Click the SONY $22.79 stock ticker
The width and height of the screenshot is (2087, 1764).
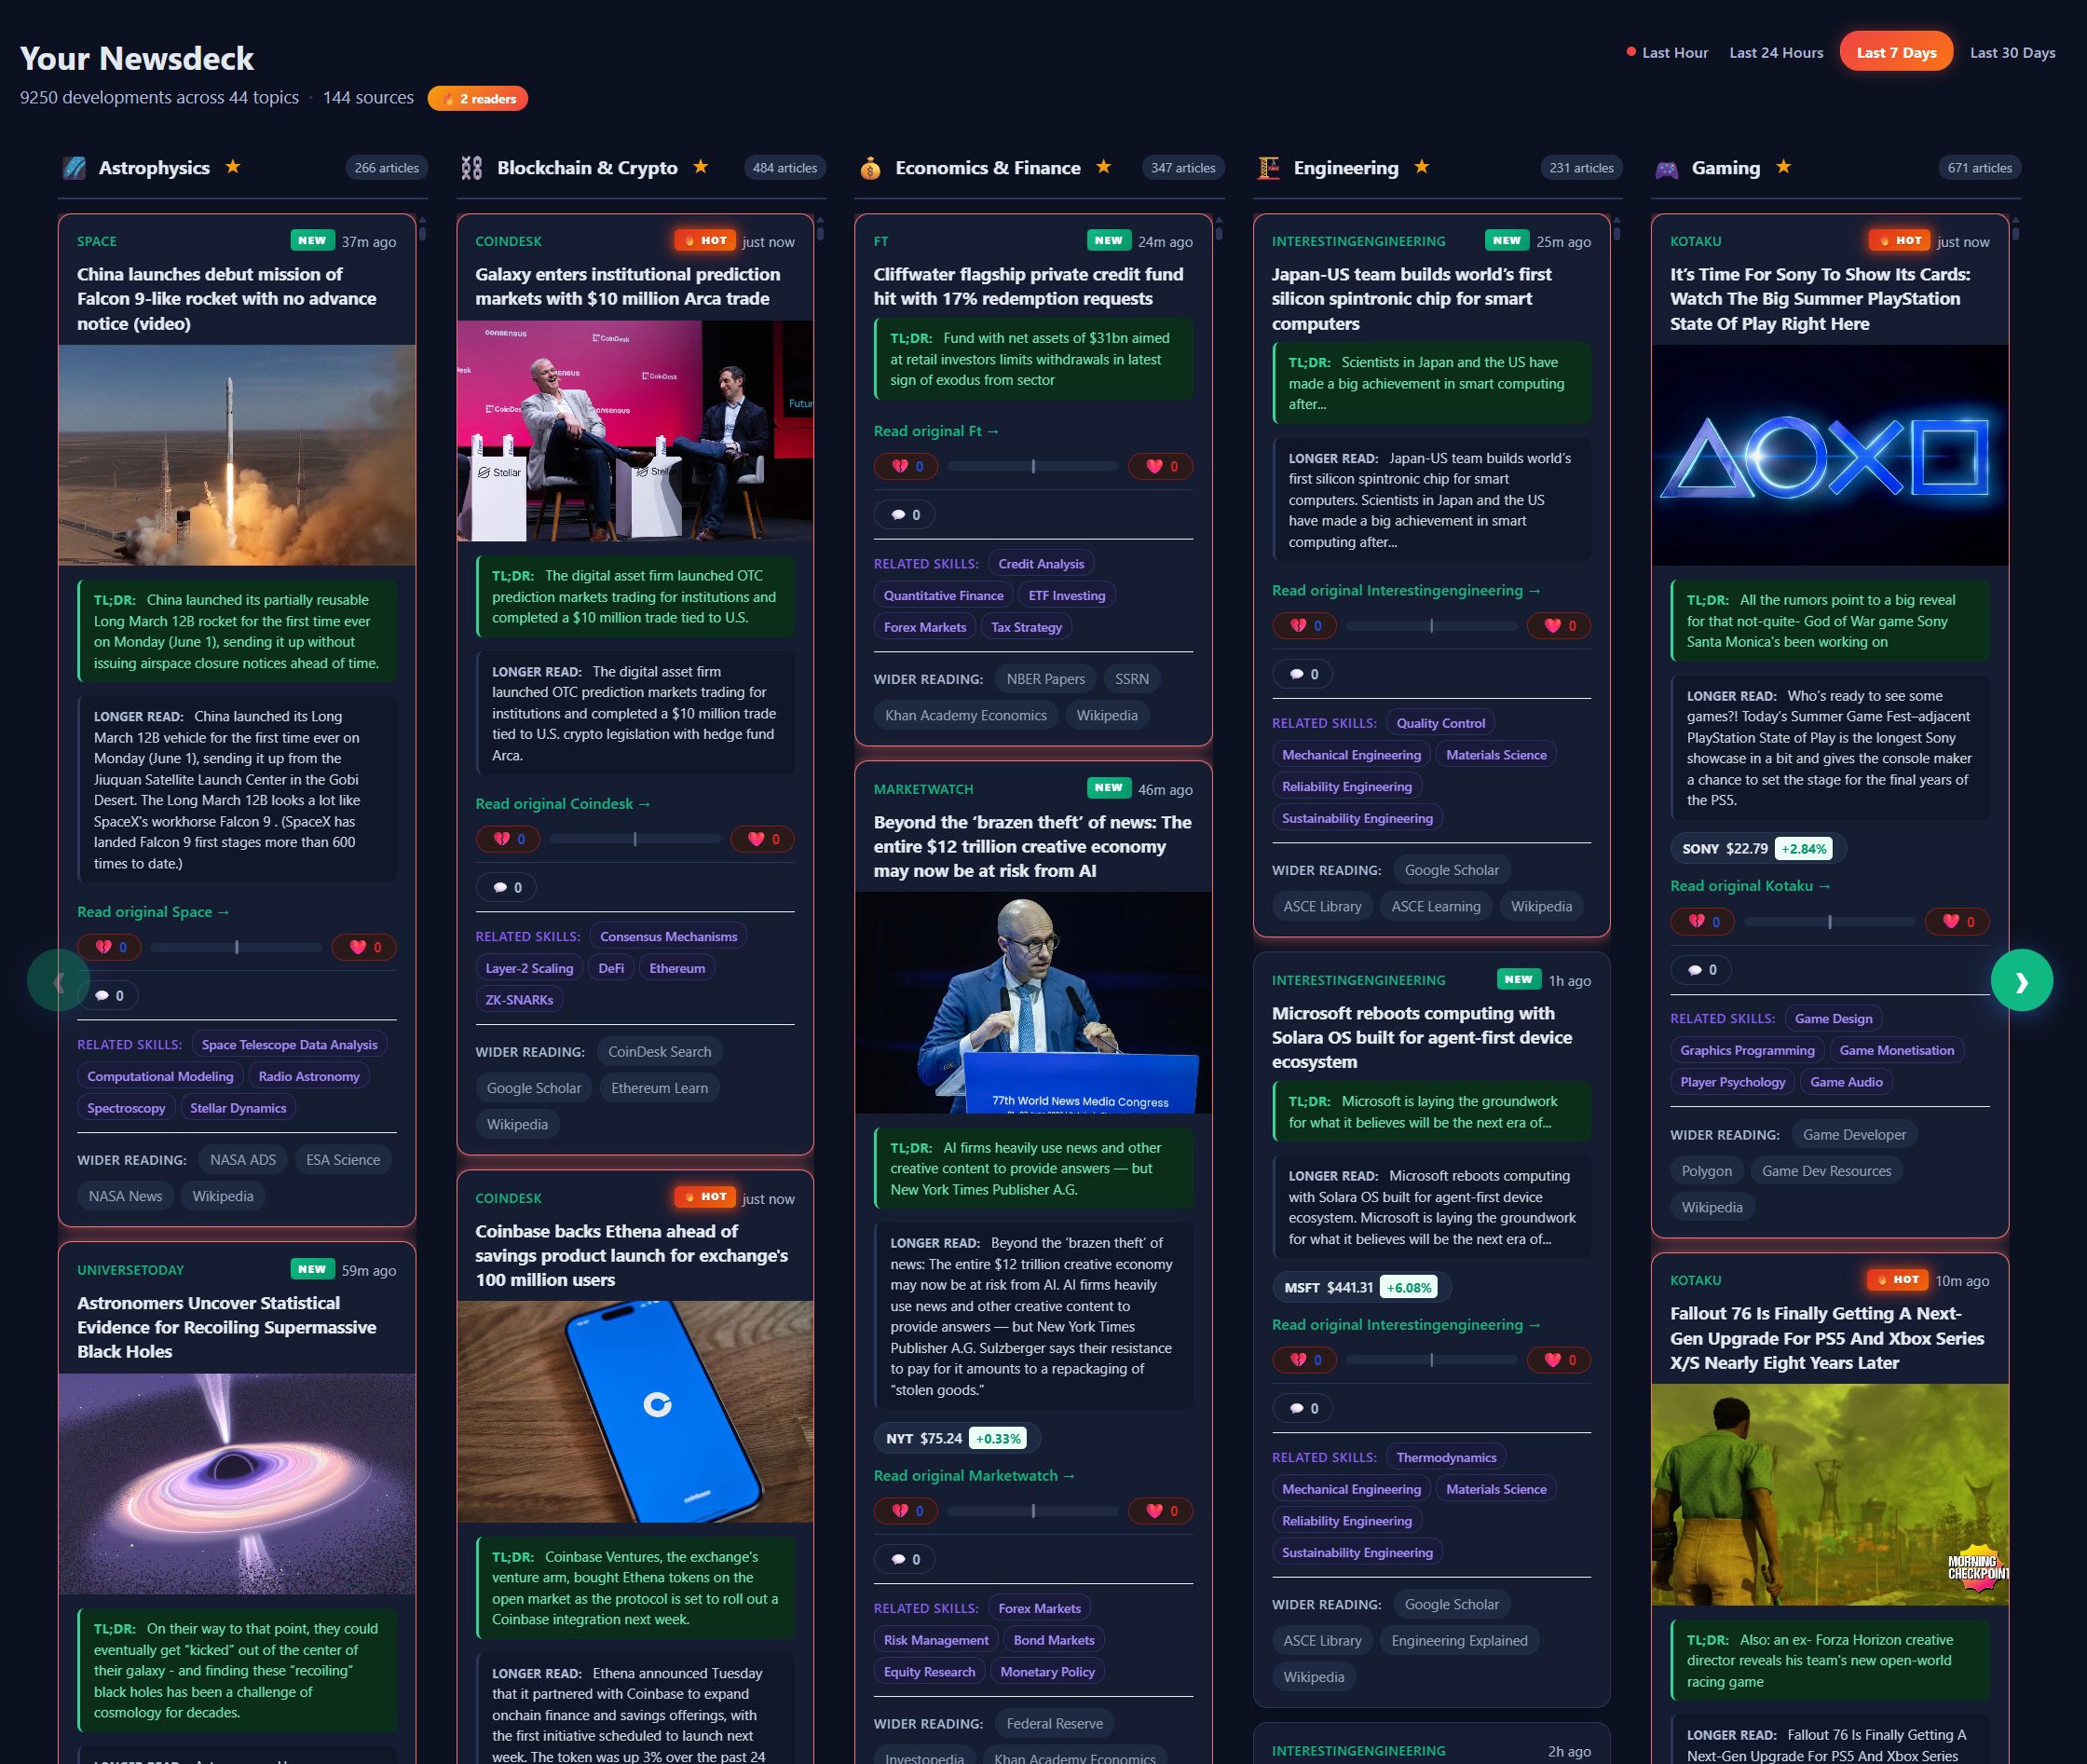coord(1757,848)
